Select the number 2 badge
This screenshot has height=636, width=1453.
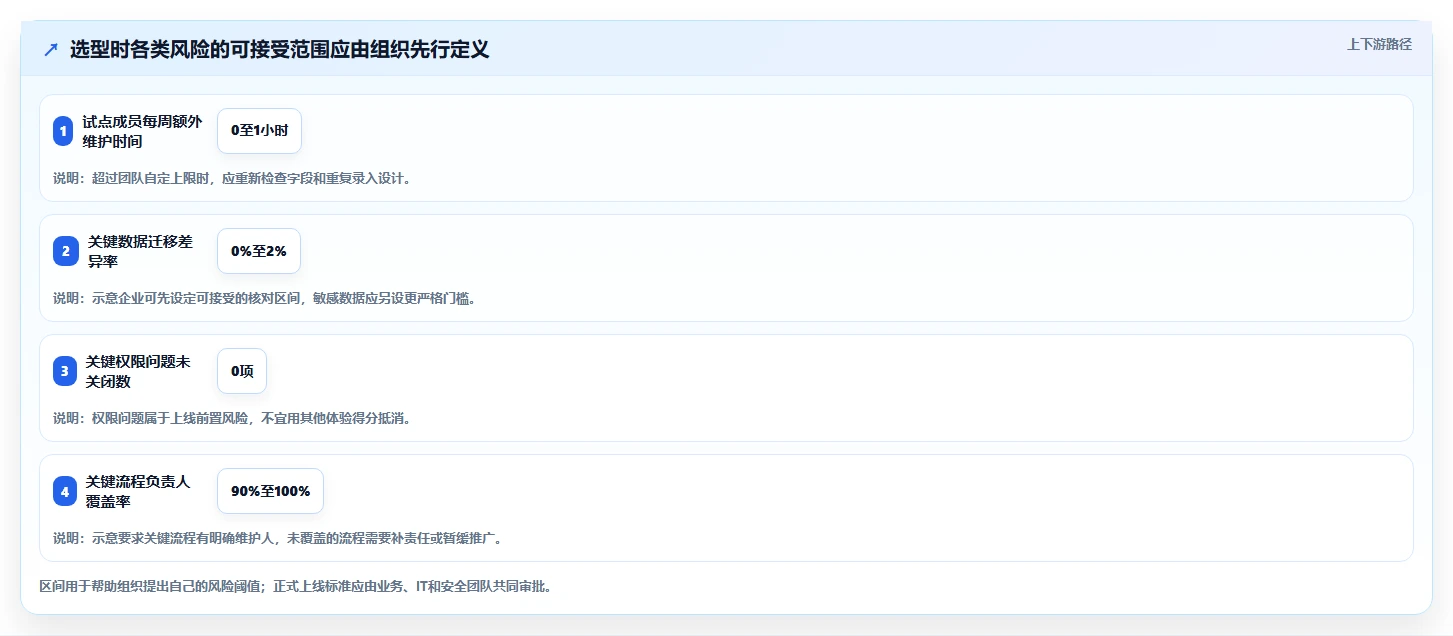tap(65, 251)
